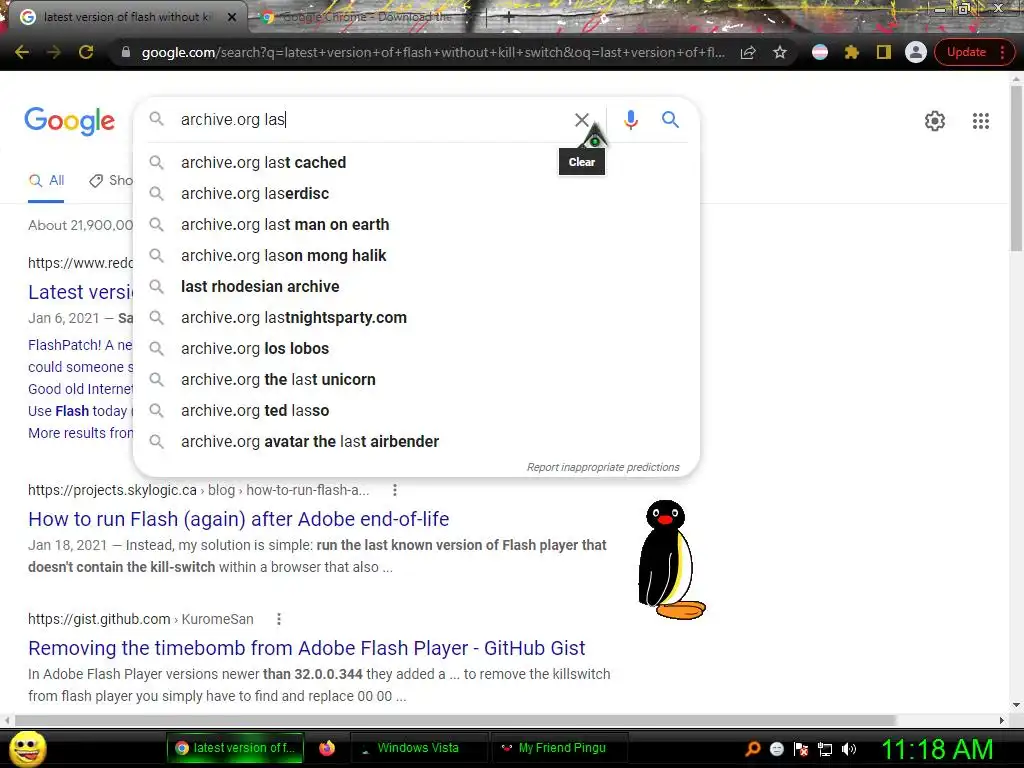
Task: Choose suggestion archive.org avatar the last airbender
Action: [416, 441]
